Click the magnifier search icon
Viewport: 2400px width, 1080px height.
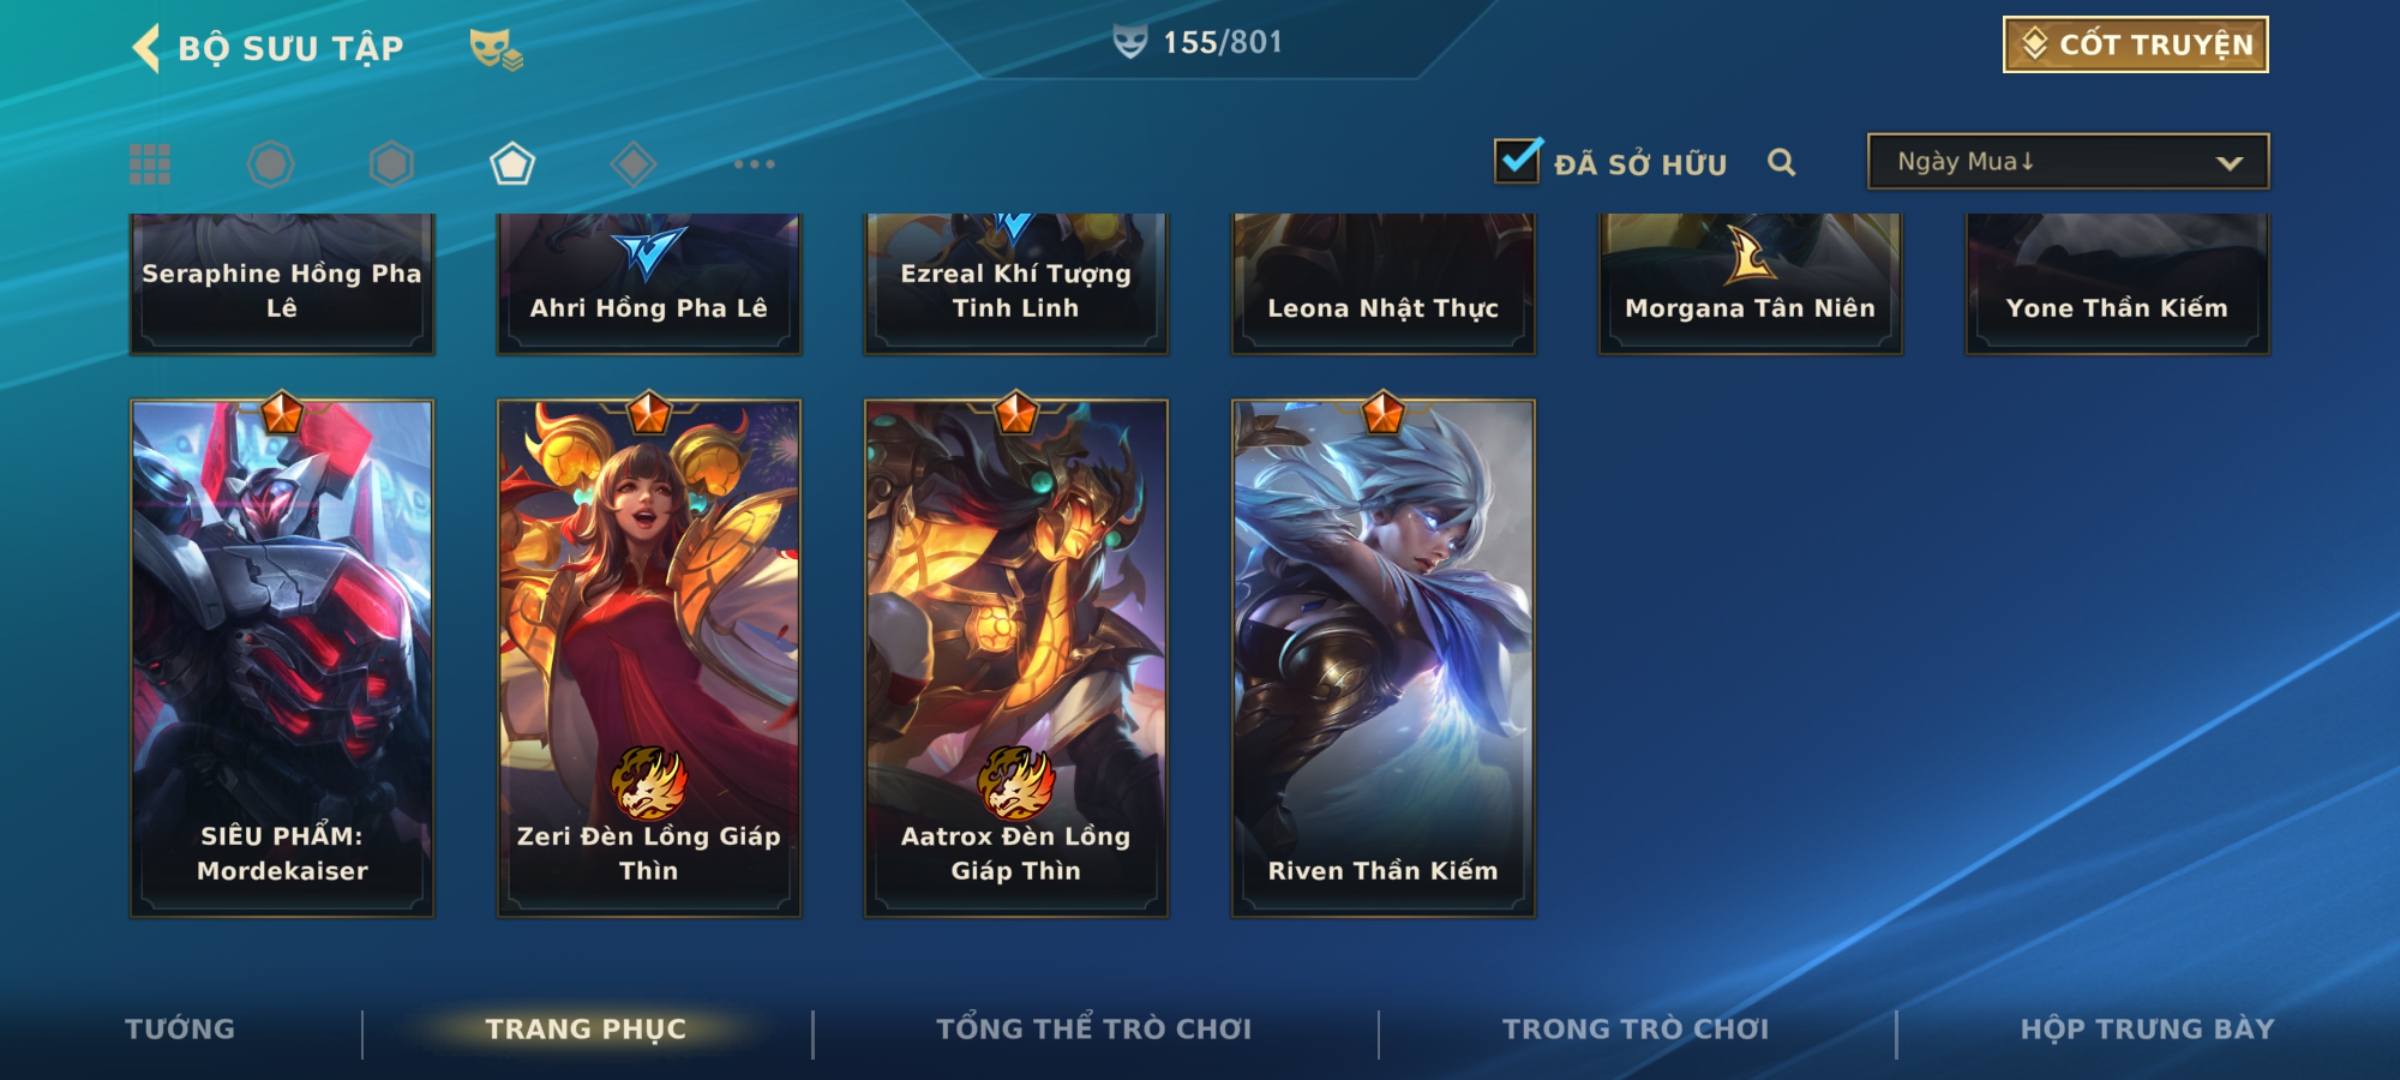pyautogui.click(x=1781, y=162)
